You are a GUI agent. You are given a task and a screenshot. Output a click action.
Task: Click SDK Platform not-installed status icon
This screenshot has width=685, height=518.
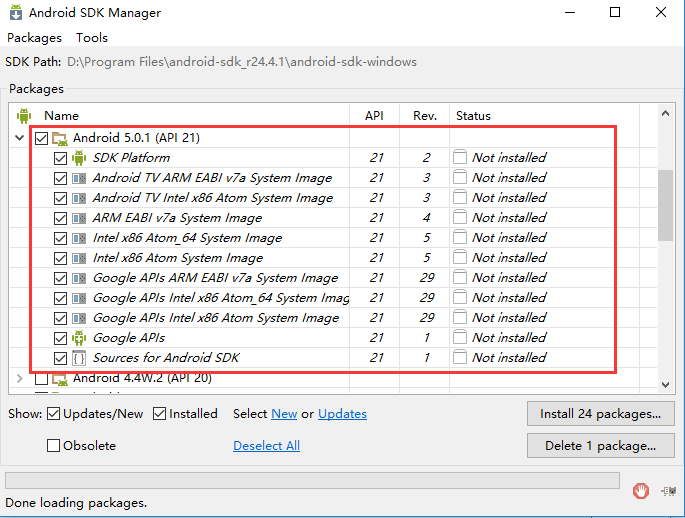(x=460, y=157)
